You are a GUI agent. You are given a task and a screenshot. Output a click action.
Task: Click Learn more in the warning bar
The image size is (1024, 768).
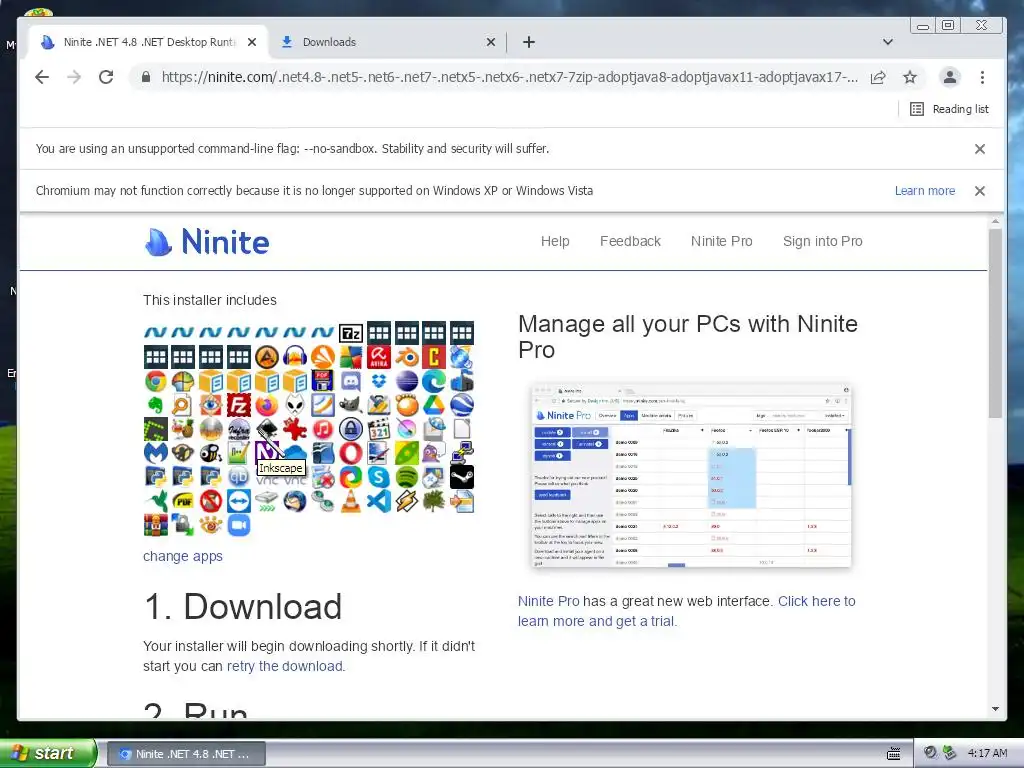tap(925, 191)
